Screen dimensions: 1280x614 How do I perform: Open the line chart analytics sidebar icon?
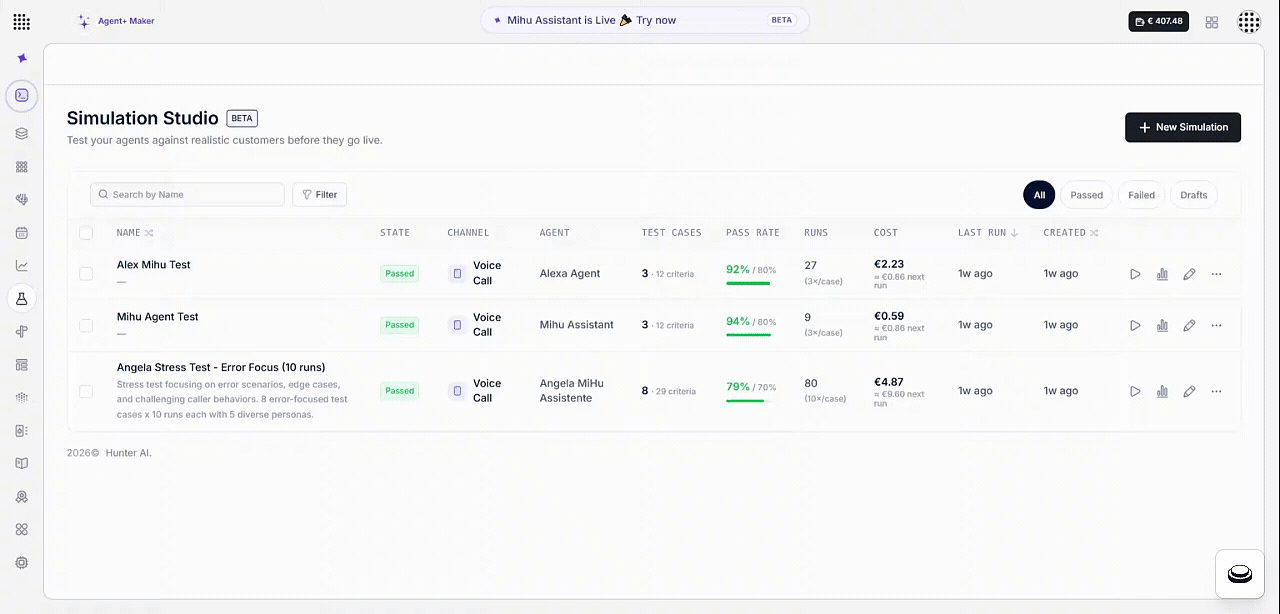pos(22,265)
